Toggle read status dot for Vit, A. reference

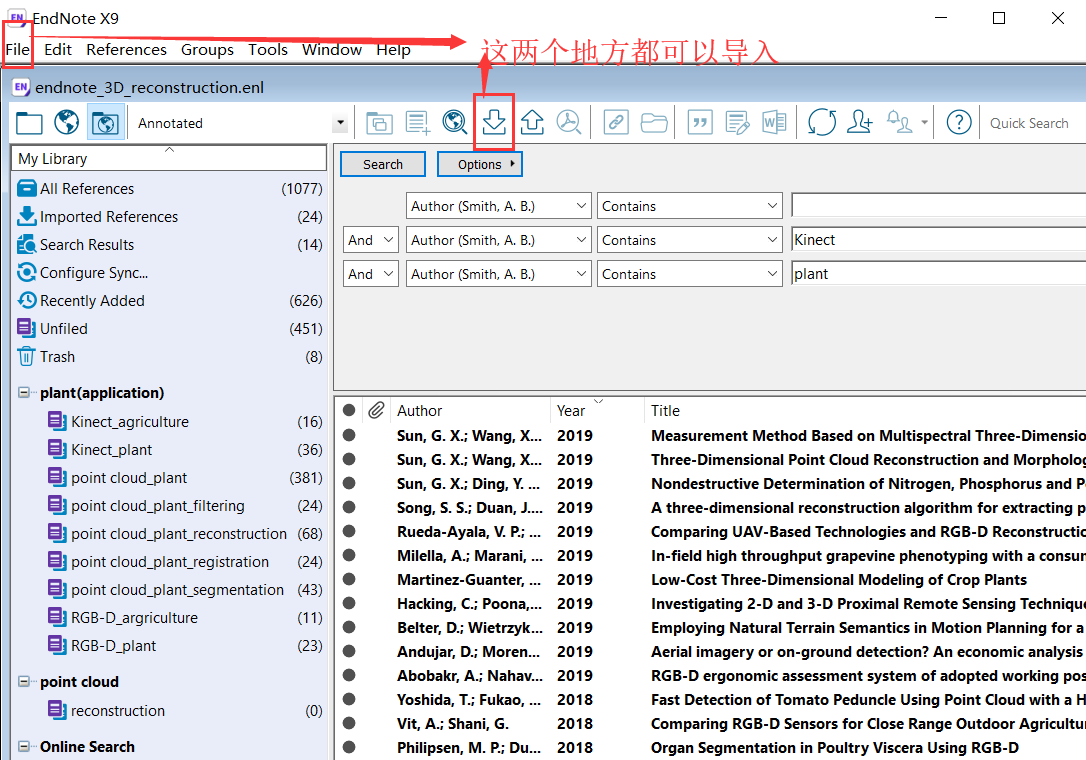349,723
